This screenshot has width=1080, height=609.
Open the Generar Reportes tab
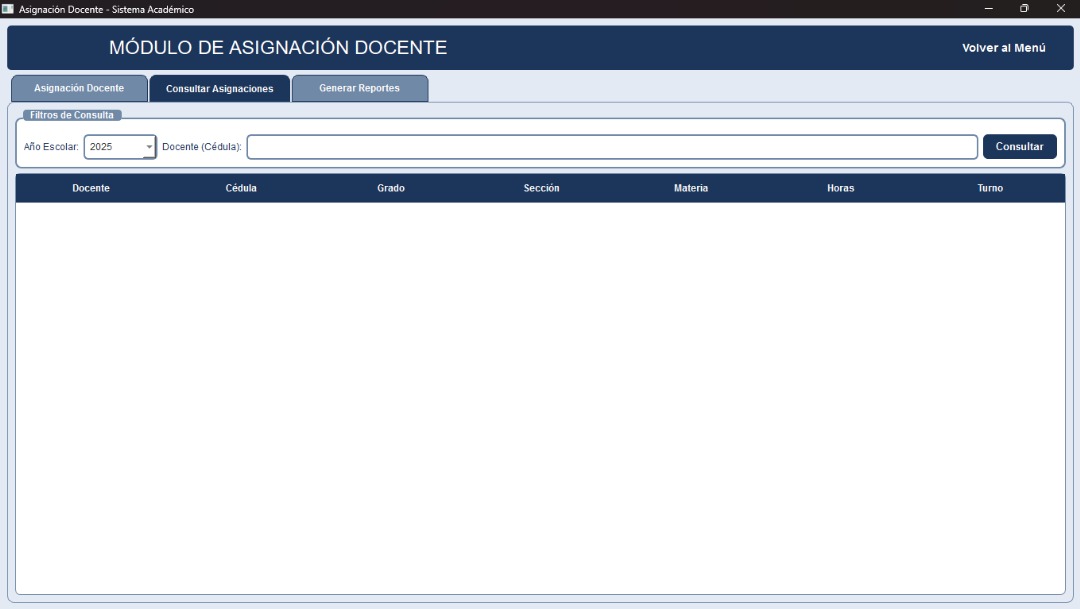[x=359, y=88]
